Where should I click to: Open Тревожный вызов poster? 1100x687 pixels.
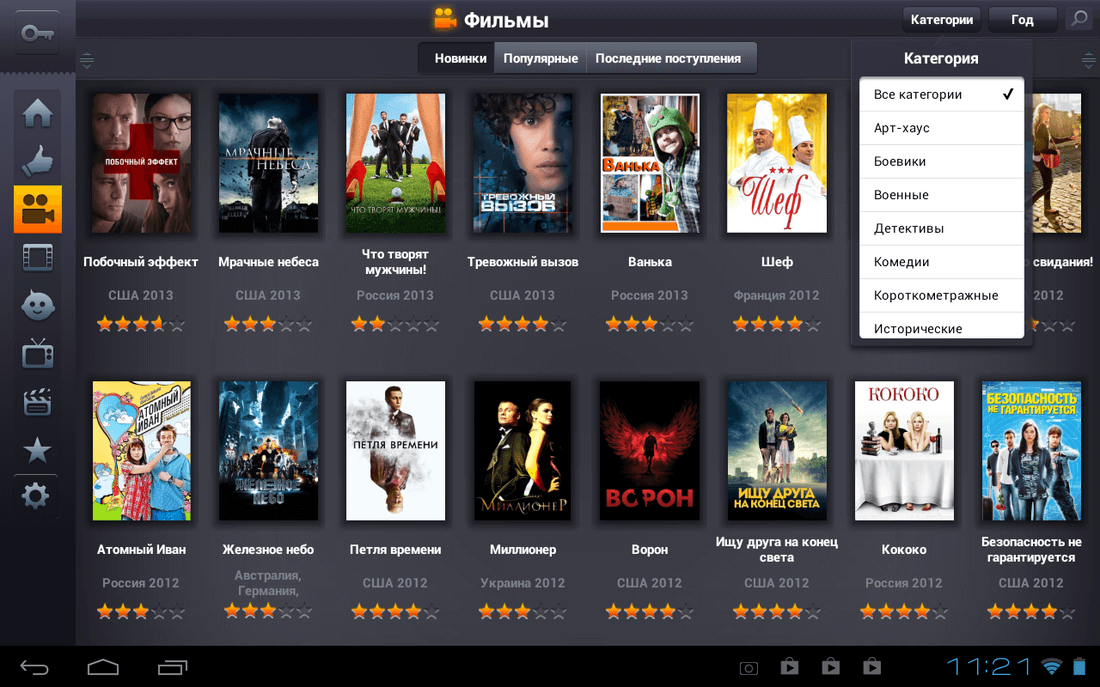coord(523,163)
